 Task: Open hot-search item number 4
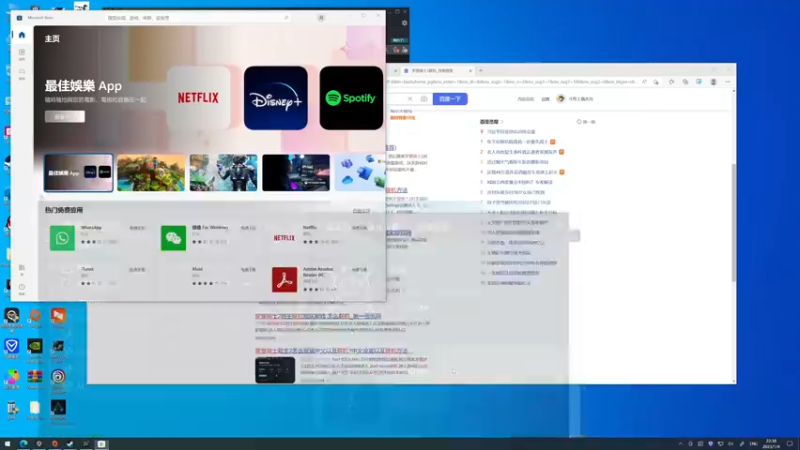coord(522,172)
